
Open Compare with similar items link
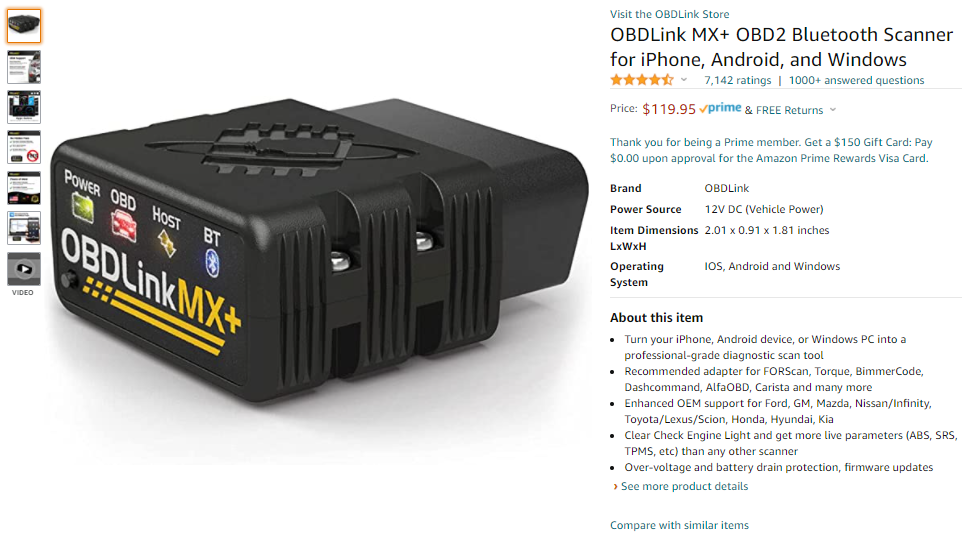tap(680, 525)
